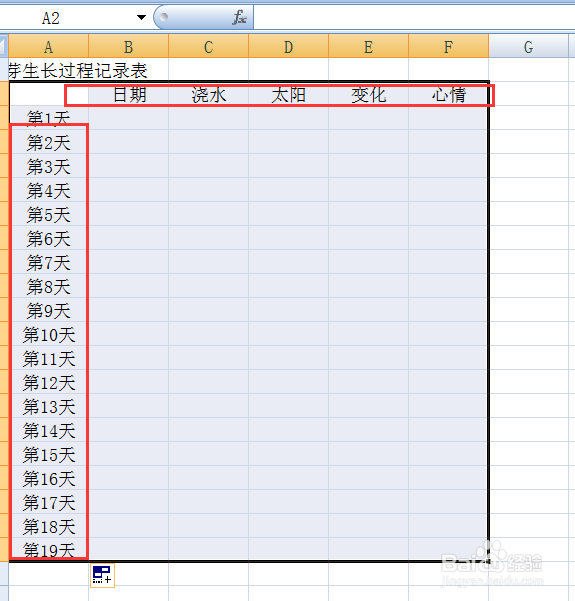Open the Auto Fill Options button
575x601 pixels.
click(102, 575)
